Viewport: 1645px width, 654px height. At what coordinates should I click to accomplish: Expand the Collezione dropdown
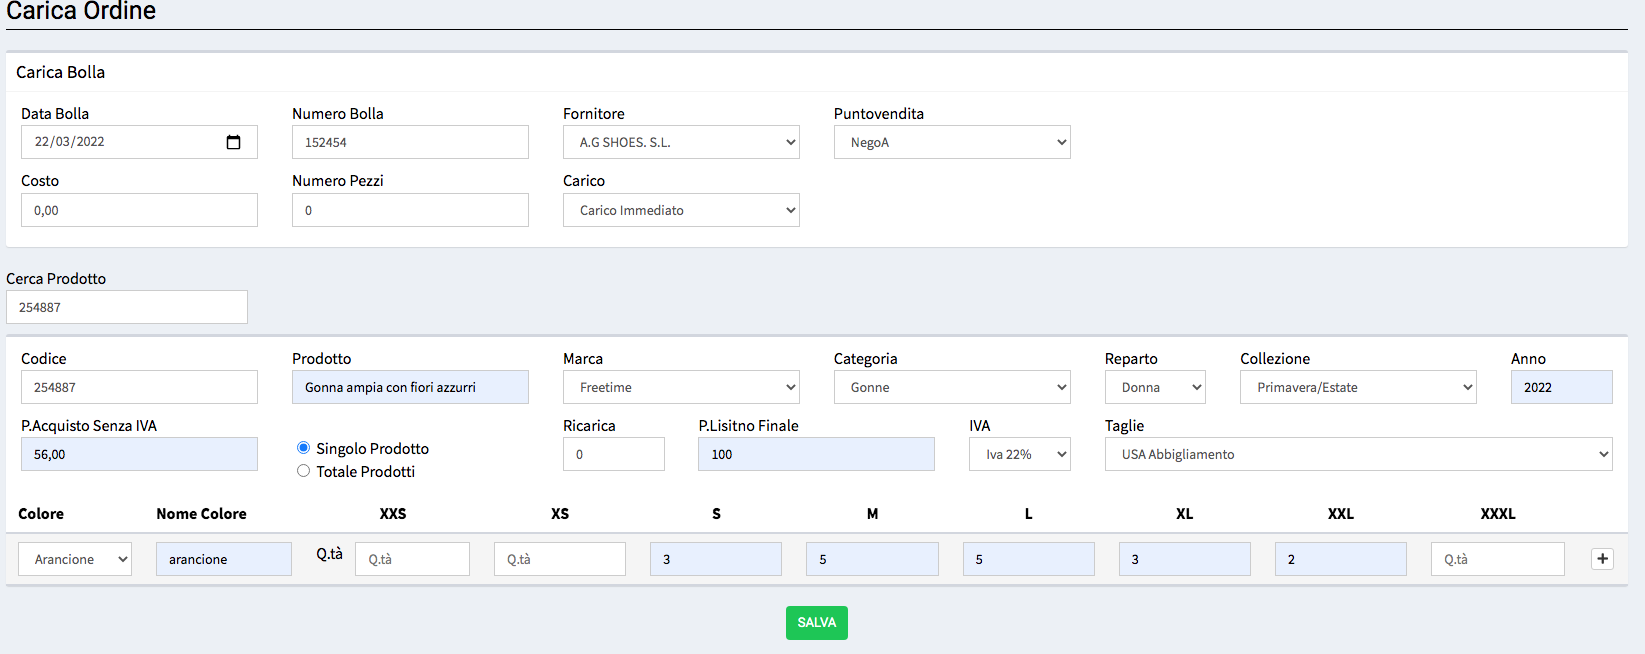(1358, 387)
